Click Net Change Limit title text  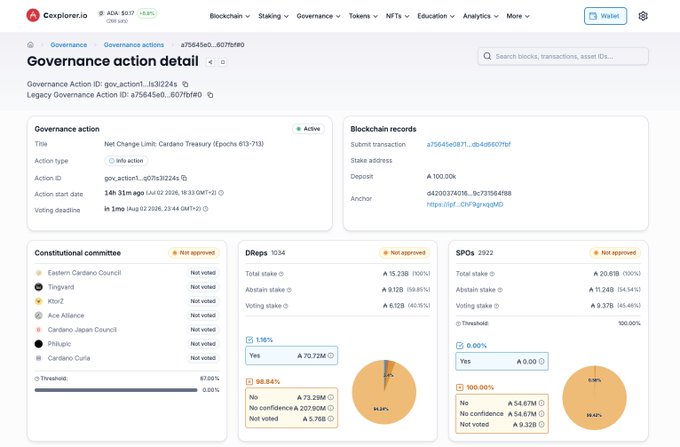point(184,144)
